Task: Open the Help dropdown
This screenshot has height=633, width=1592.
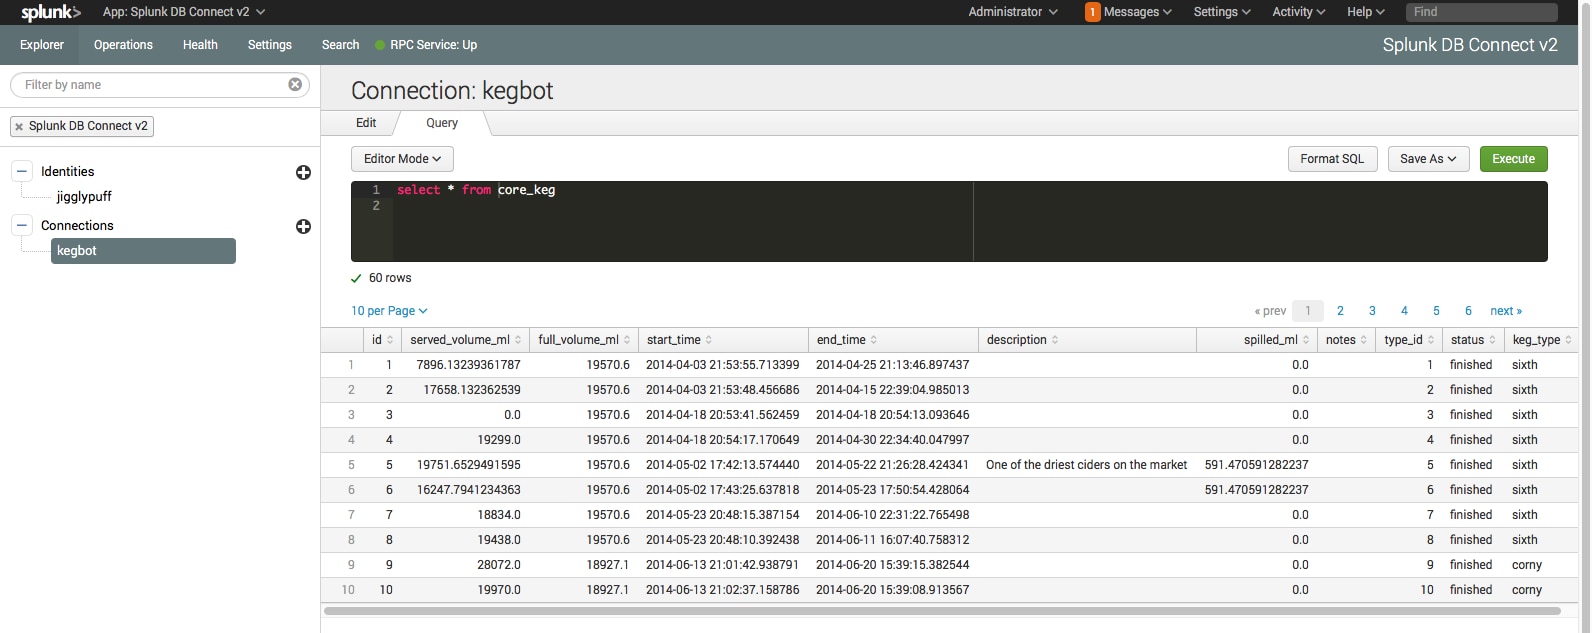Action: 1365,12
